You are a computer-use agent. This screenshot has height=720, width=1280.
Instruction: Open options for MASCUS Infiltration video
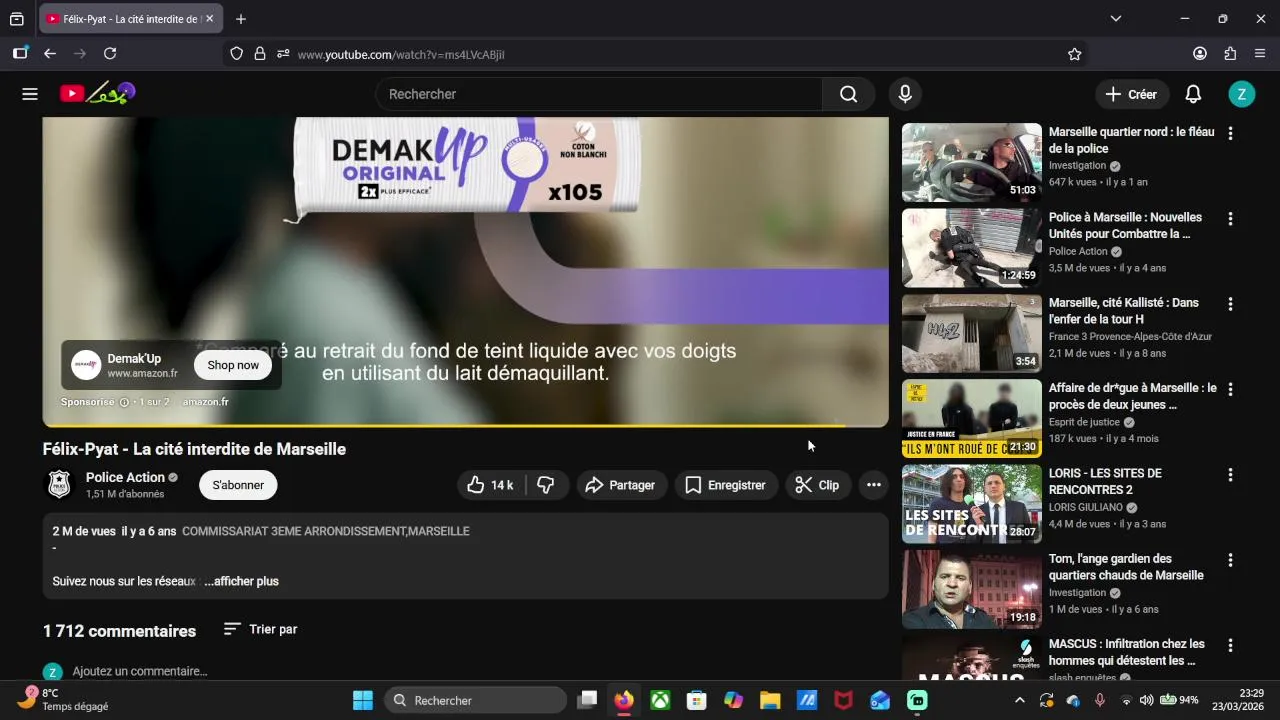pyautogui.click(x=1230, y=646)
